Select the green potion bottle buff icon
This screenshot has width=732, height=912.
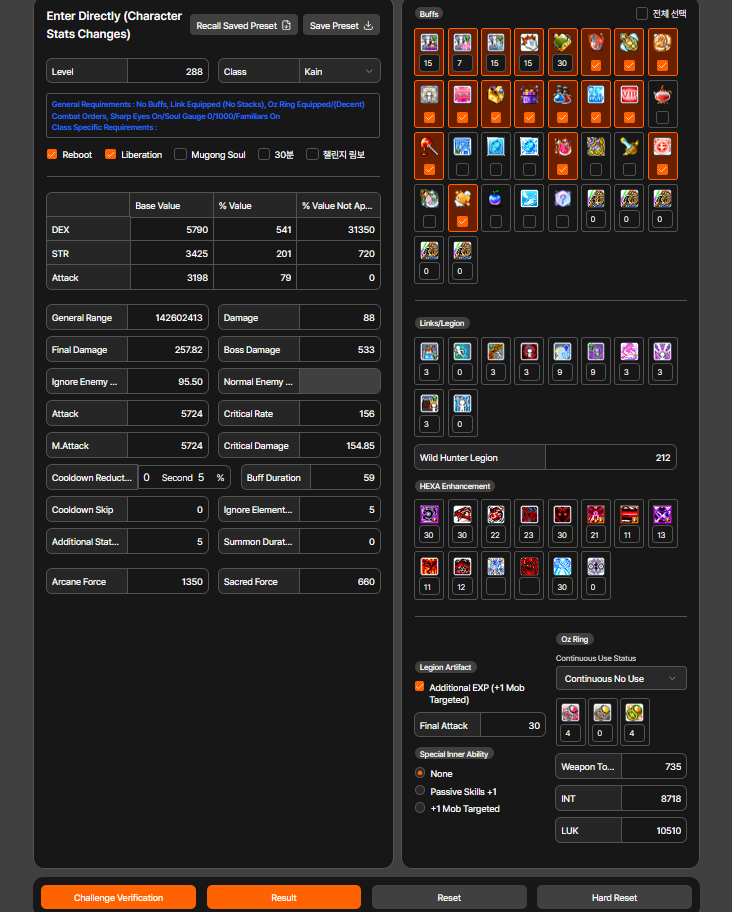click(562, 42)
